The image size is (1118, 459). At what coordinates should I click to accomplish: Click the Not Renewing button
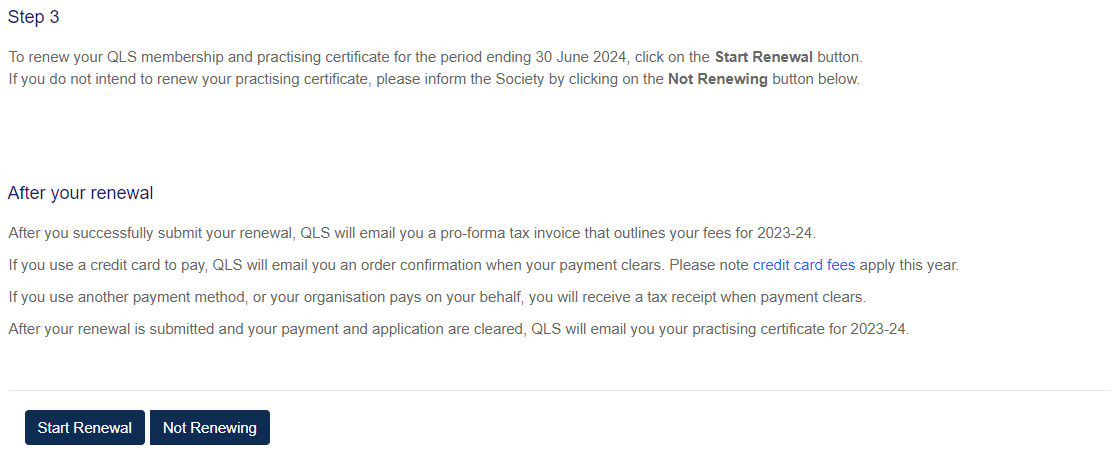click(x=210, y=428)
